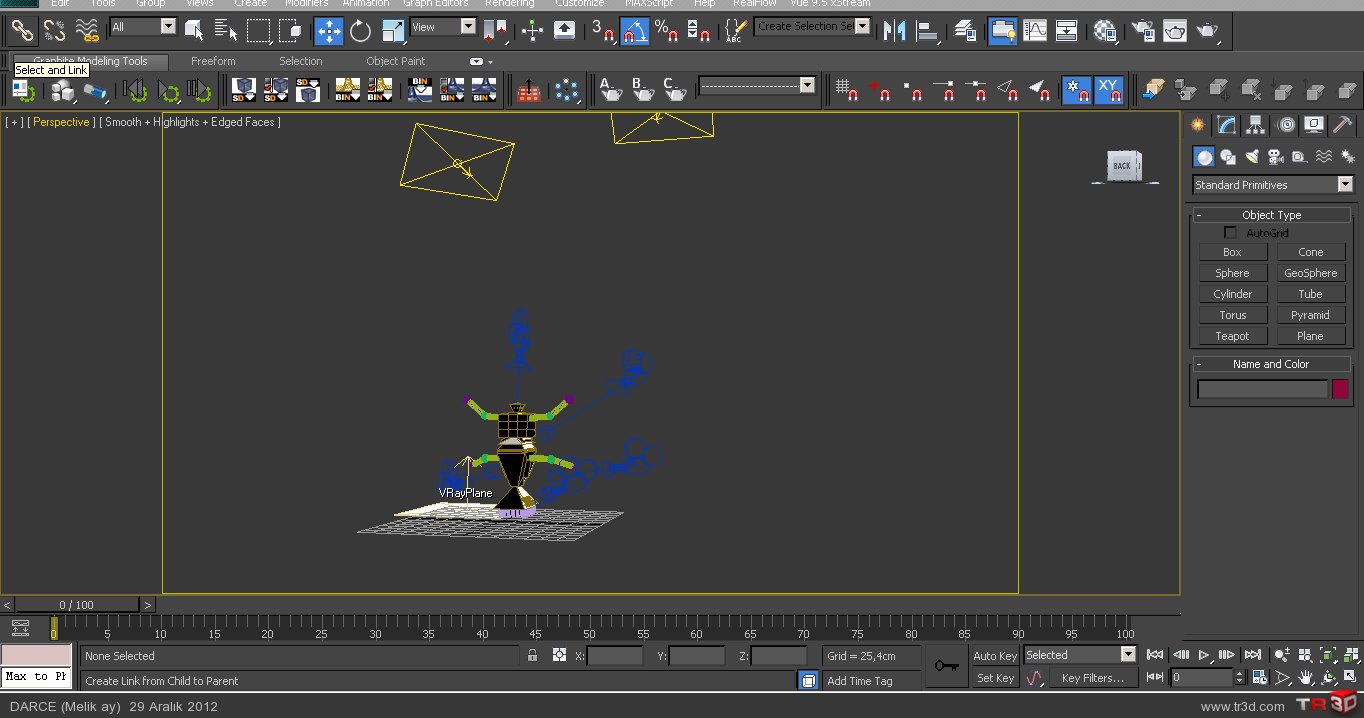Open Create Selection Set dropdown
This screenshot has width=1364, height=718.
(x=812, y=26)
